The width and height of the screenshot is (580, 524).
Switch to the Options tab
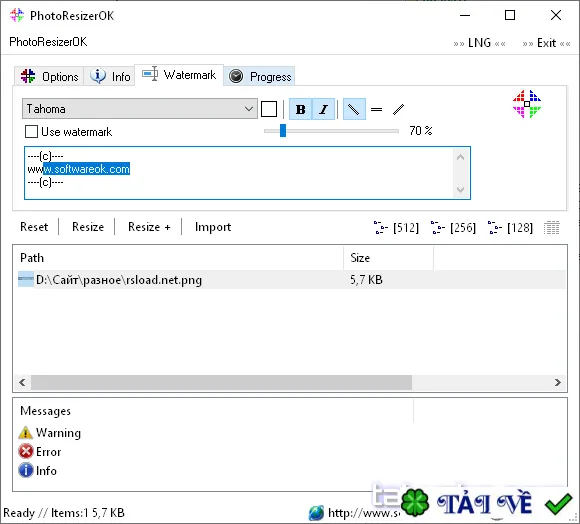click(49, 77)
